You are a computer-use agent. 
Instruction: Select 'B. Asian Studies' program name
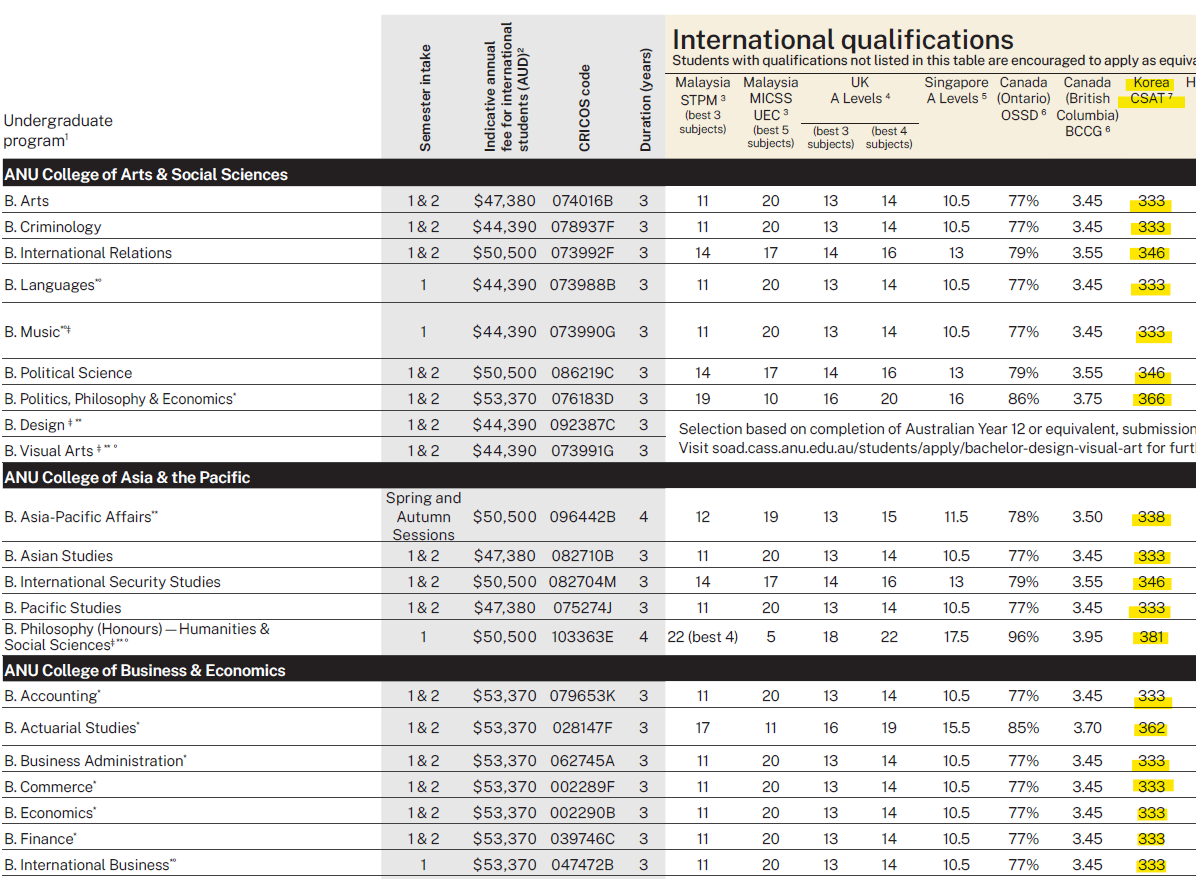(59, 556)
